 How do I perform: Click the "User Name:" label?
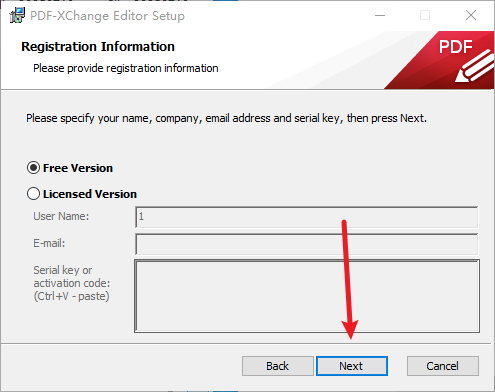pyautogui.click(x=61, y=216)
